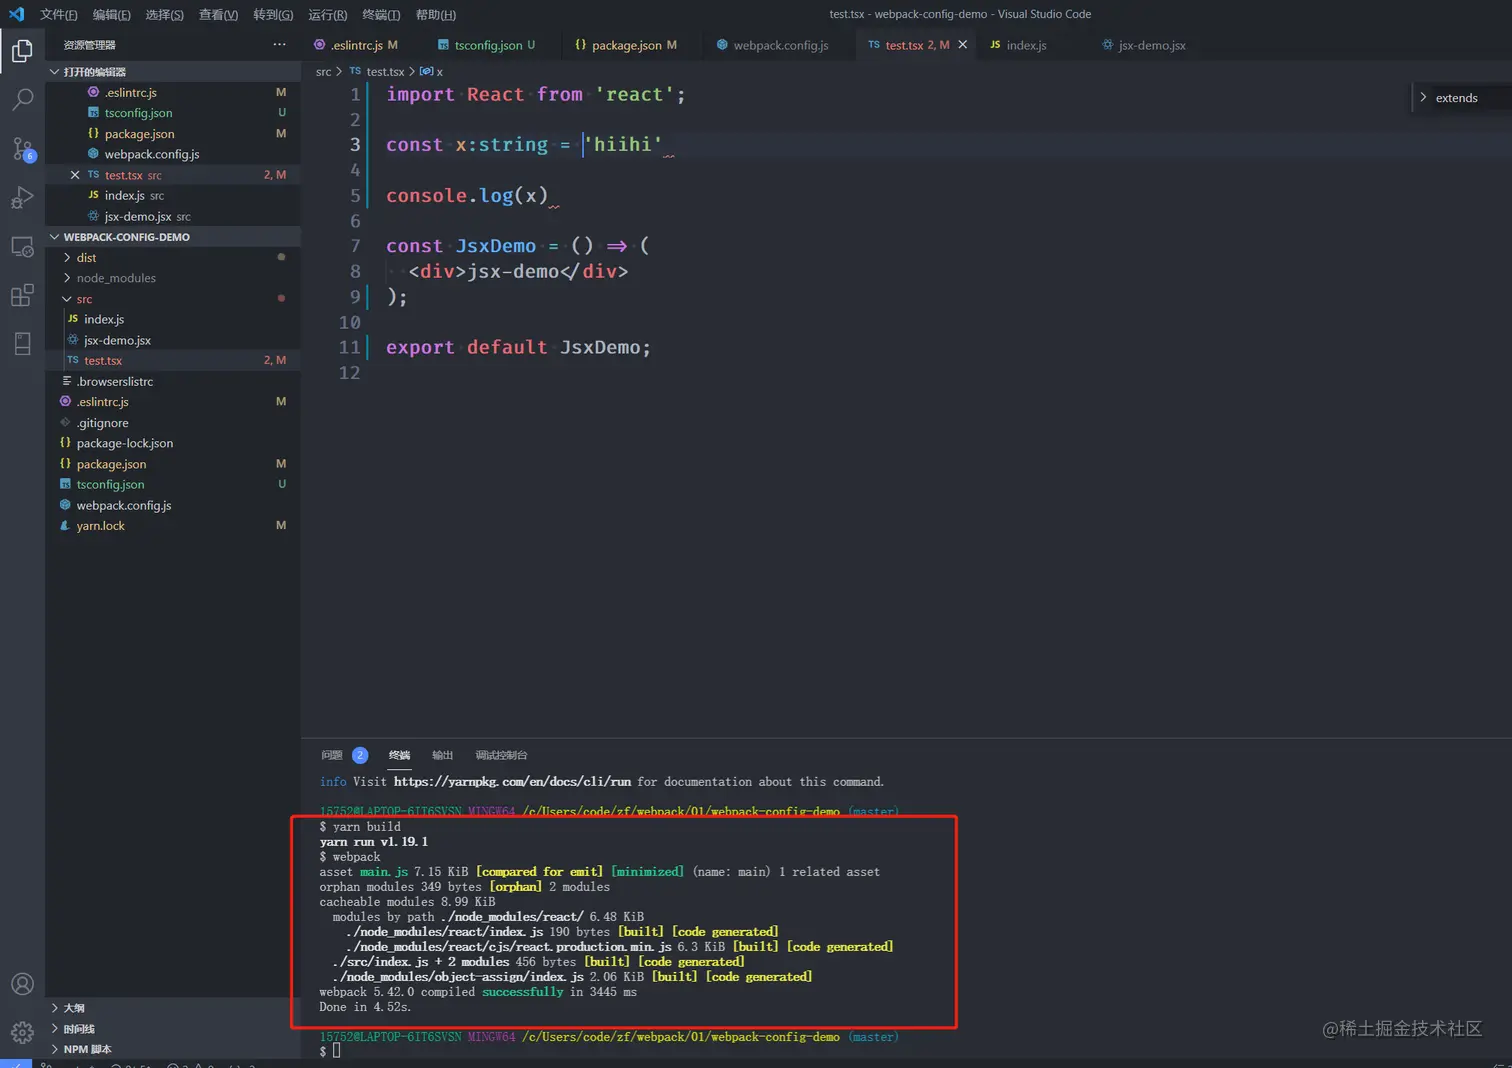Image resolution: width=1512 pixels, height=1068 pixels.
Task: Expand the 时间线 (Timeline) section
Action: [x=173, y=1029]
